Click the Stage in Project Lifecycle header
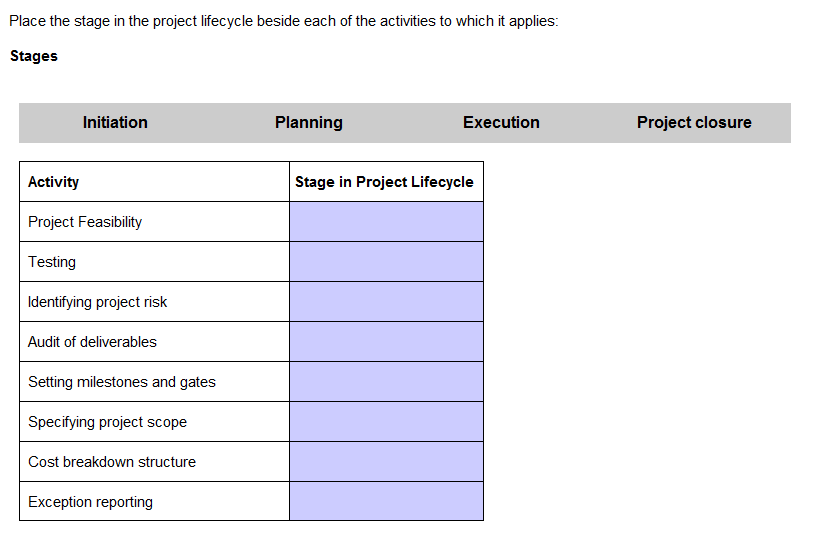Viewport: 836px width, 552px height. (384, 182)
